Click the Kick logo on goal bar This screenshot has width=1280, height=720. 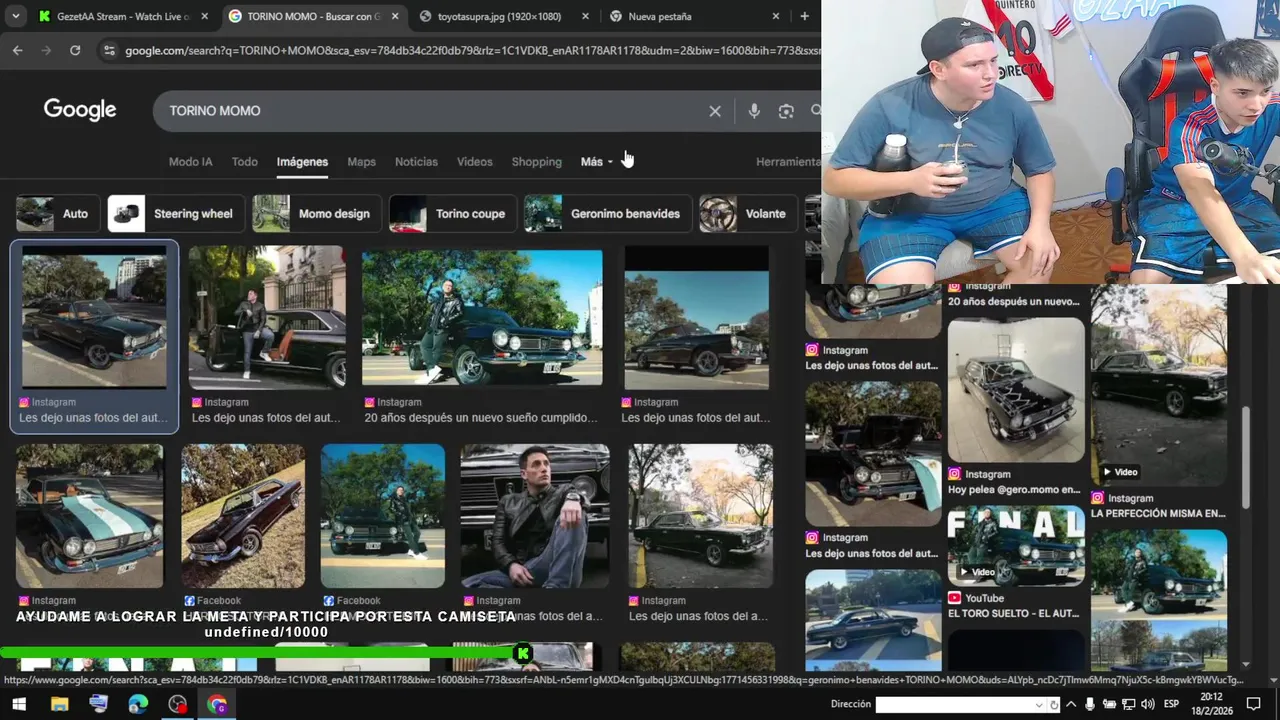523,654
